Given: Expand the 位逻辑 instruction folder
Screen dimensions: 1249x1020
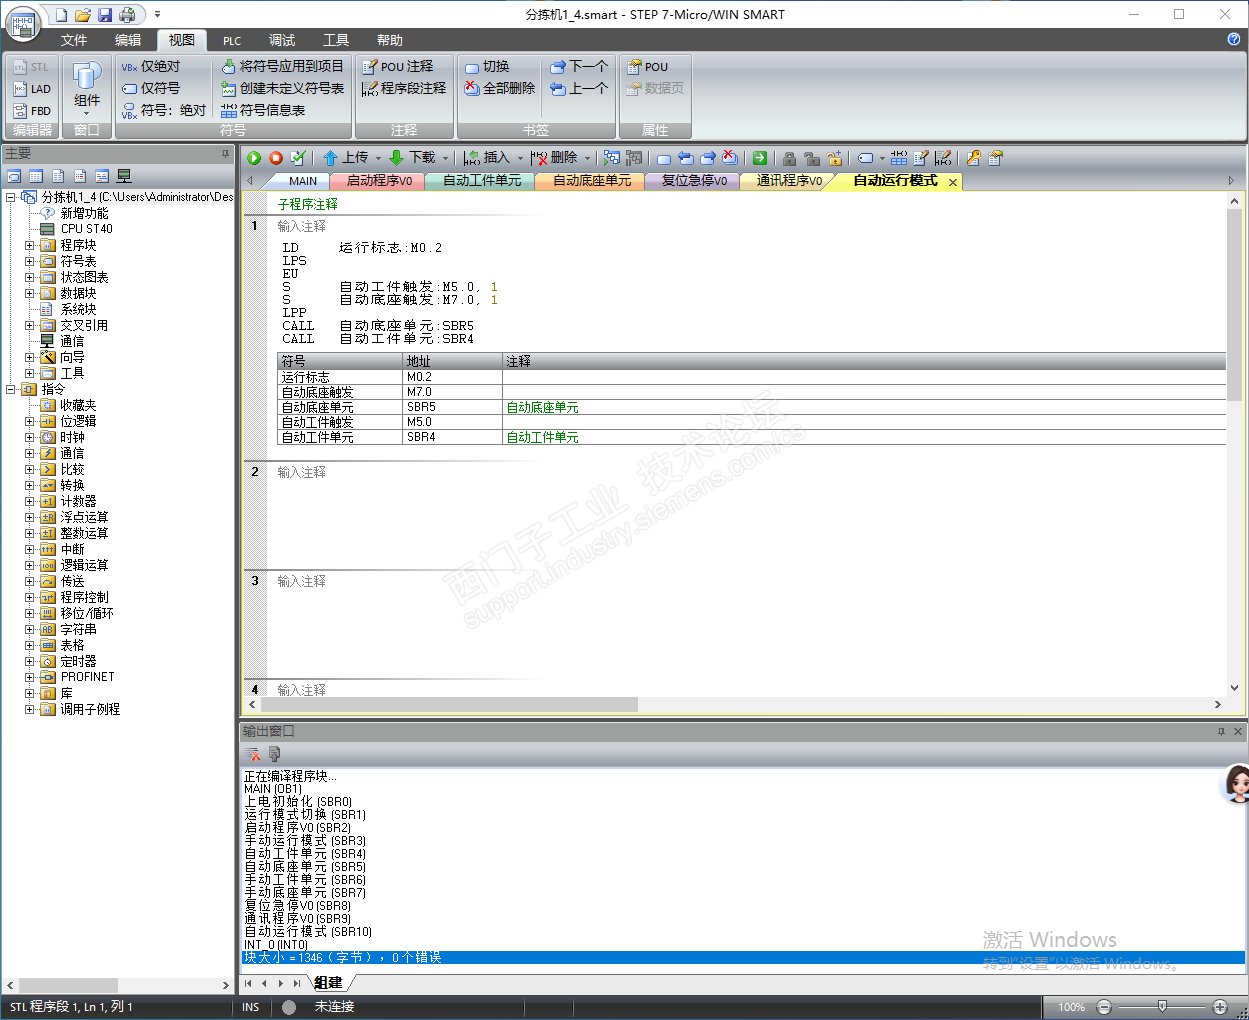Looking at the screenshot, I should pyautogui.click(x=29, y=421).
